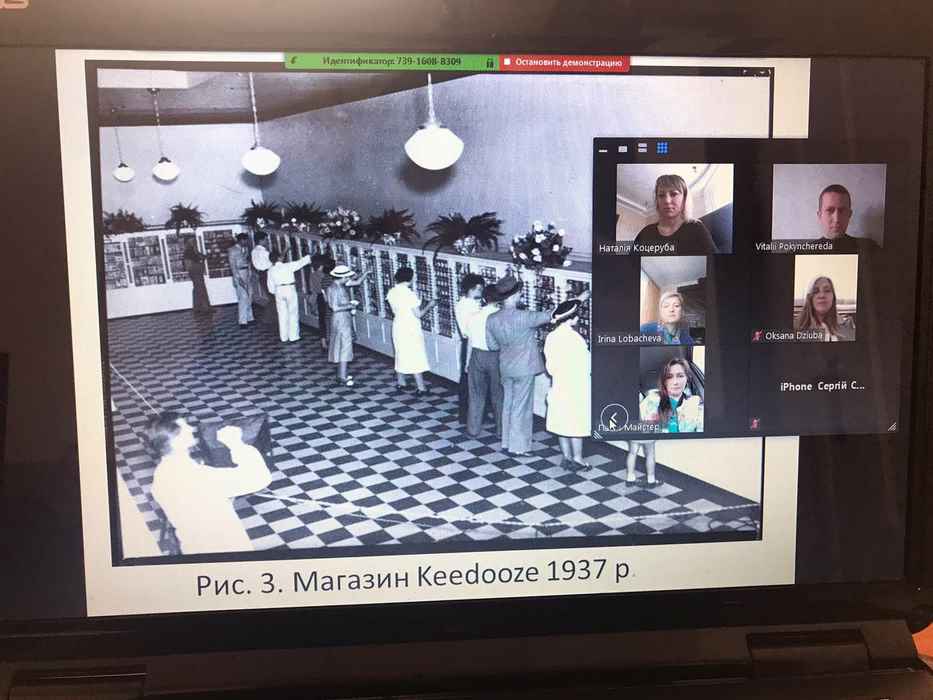This screenshot has height=700, width=933.
Task: Click the meeting ID 739-1608-8309 label
Action: 391,62
